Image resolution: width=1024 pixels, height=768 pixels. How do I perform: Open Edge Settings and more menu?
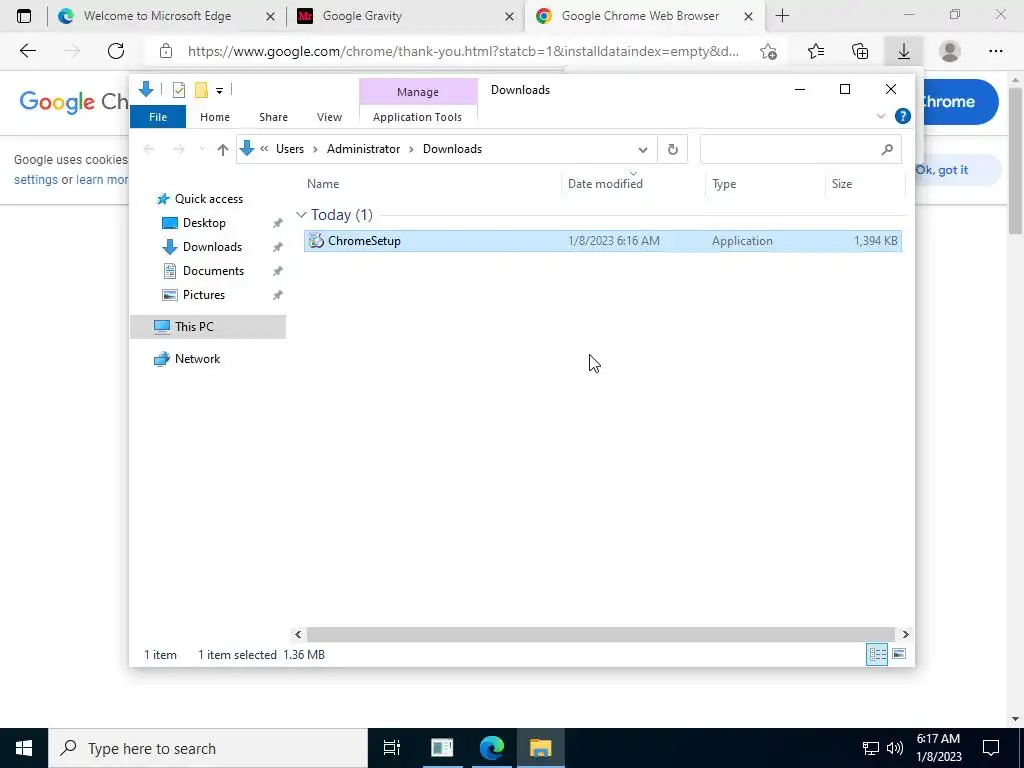pos(995,51)
